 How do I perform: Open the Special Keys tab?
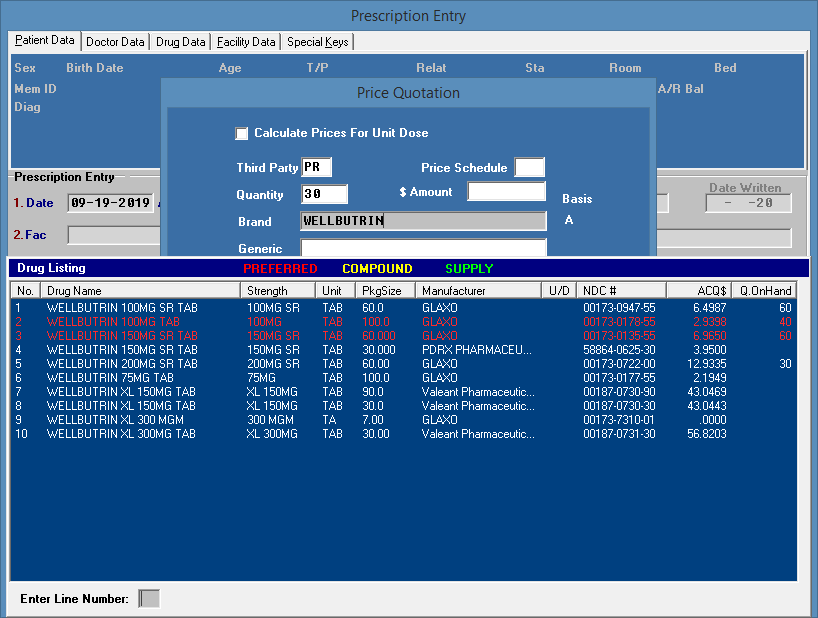(x=317, y=42)
